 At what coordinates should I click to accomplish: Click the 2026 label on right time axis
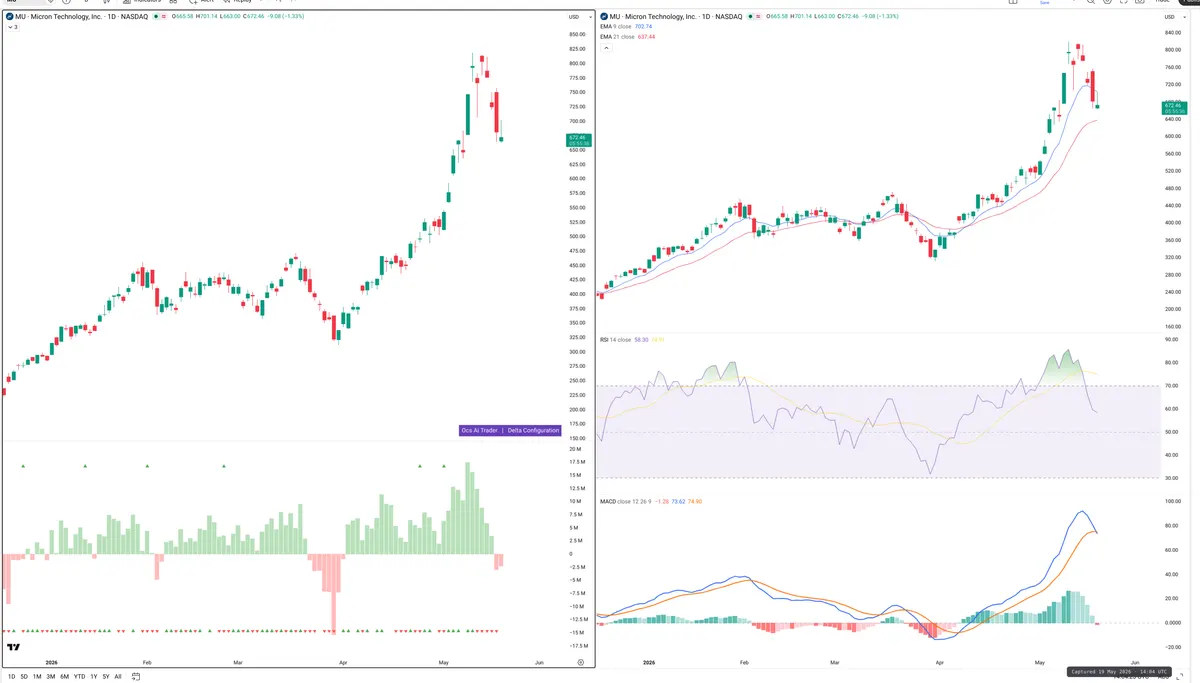[x=648, y=662]
